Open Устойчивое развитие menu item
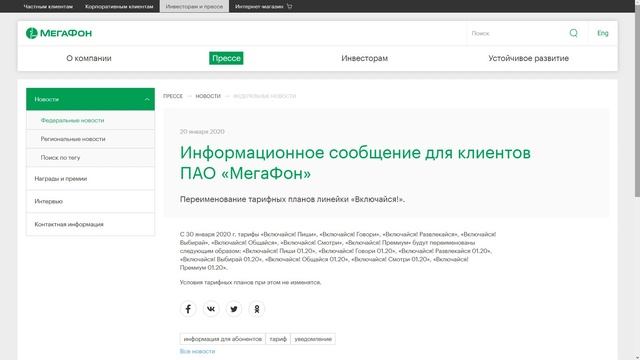This screenshot has width=640, height=360. click(x=529, y=58)
